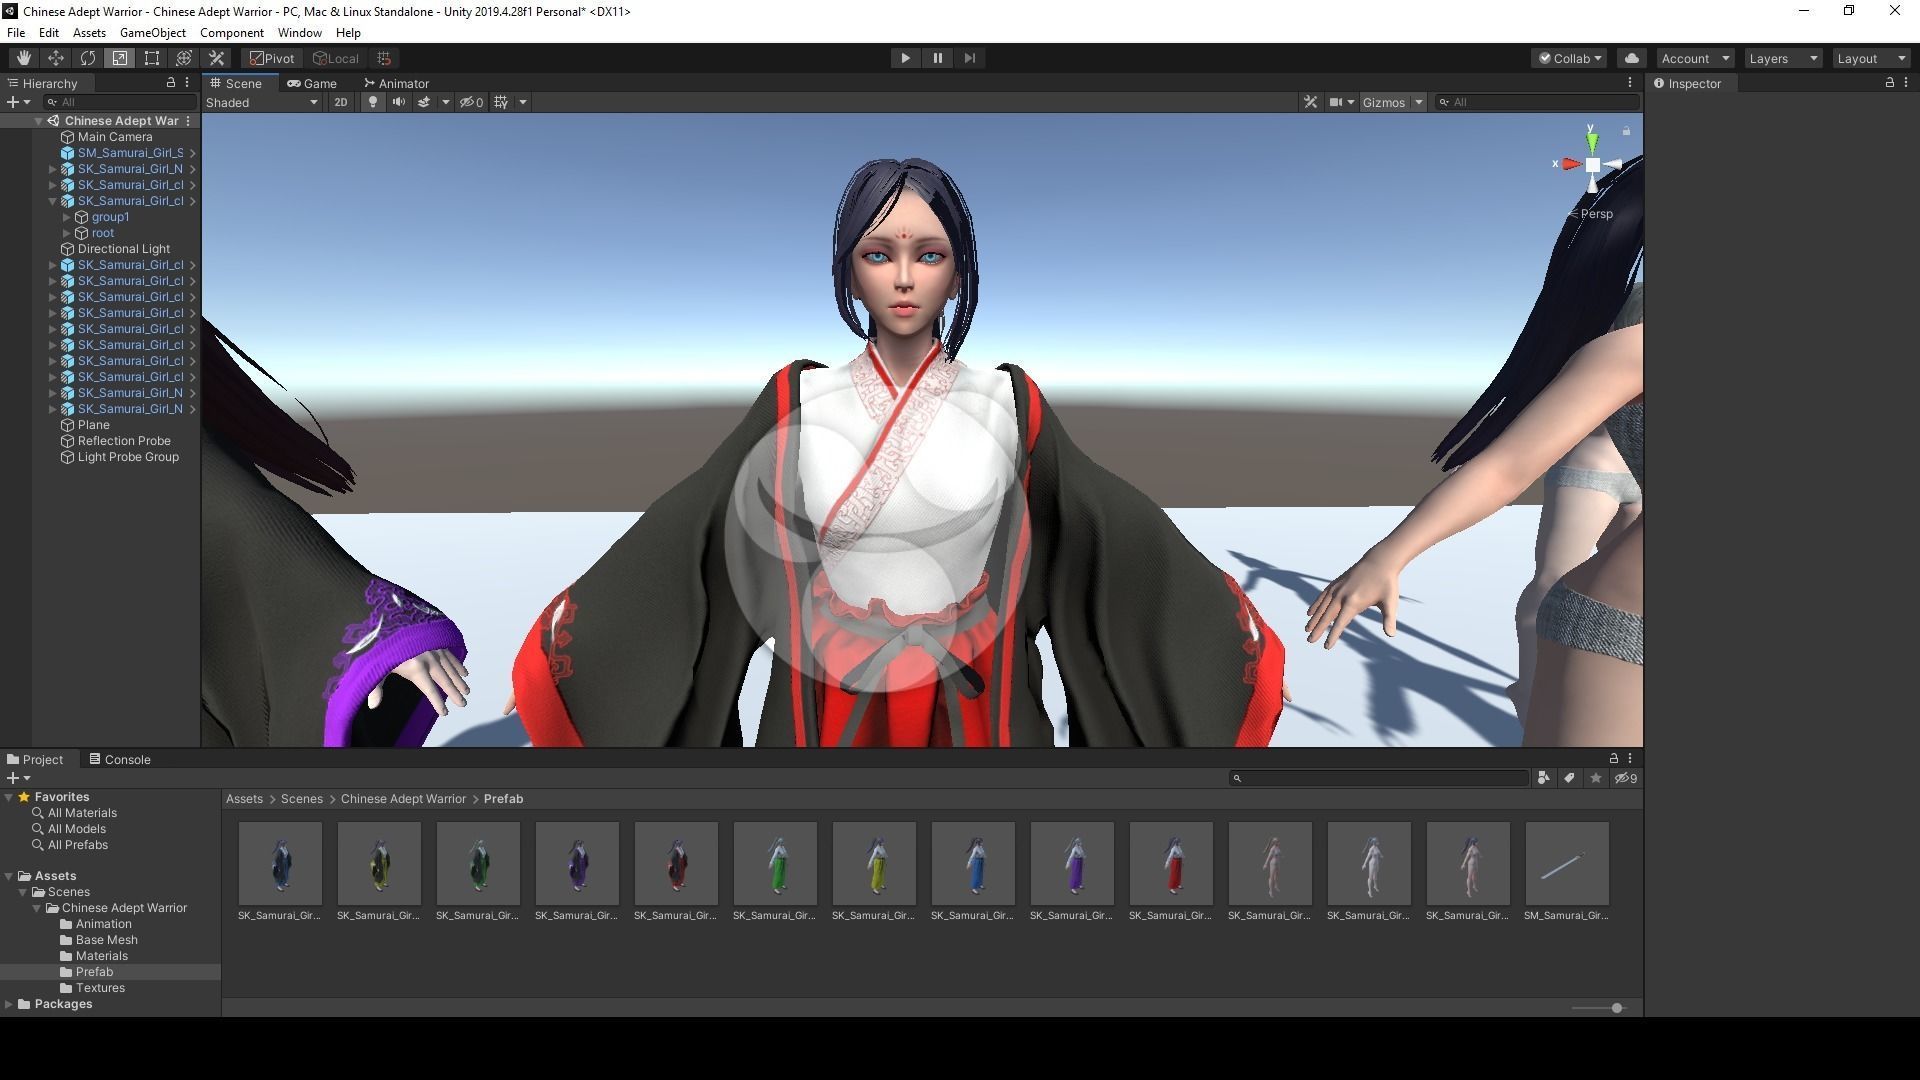Search by label icon in Project
1920x1080 pixels.
pyautogui.click(x=1569, y=778)
